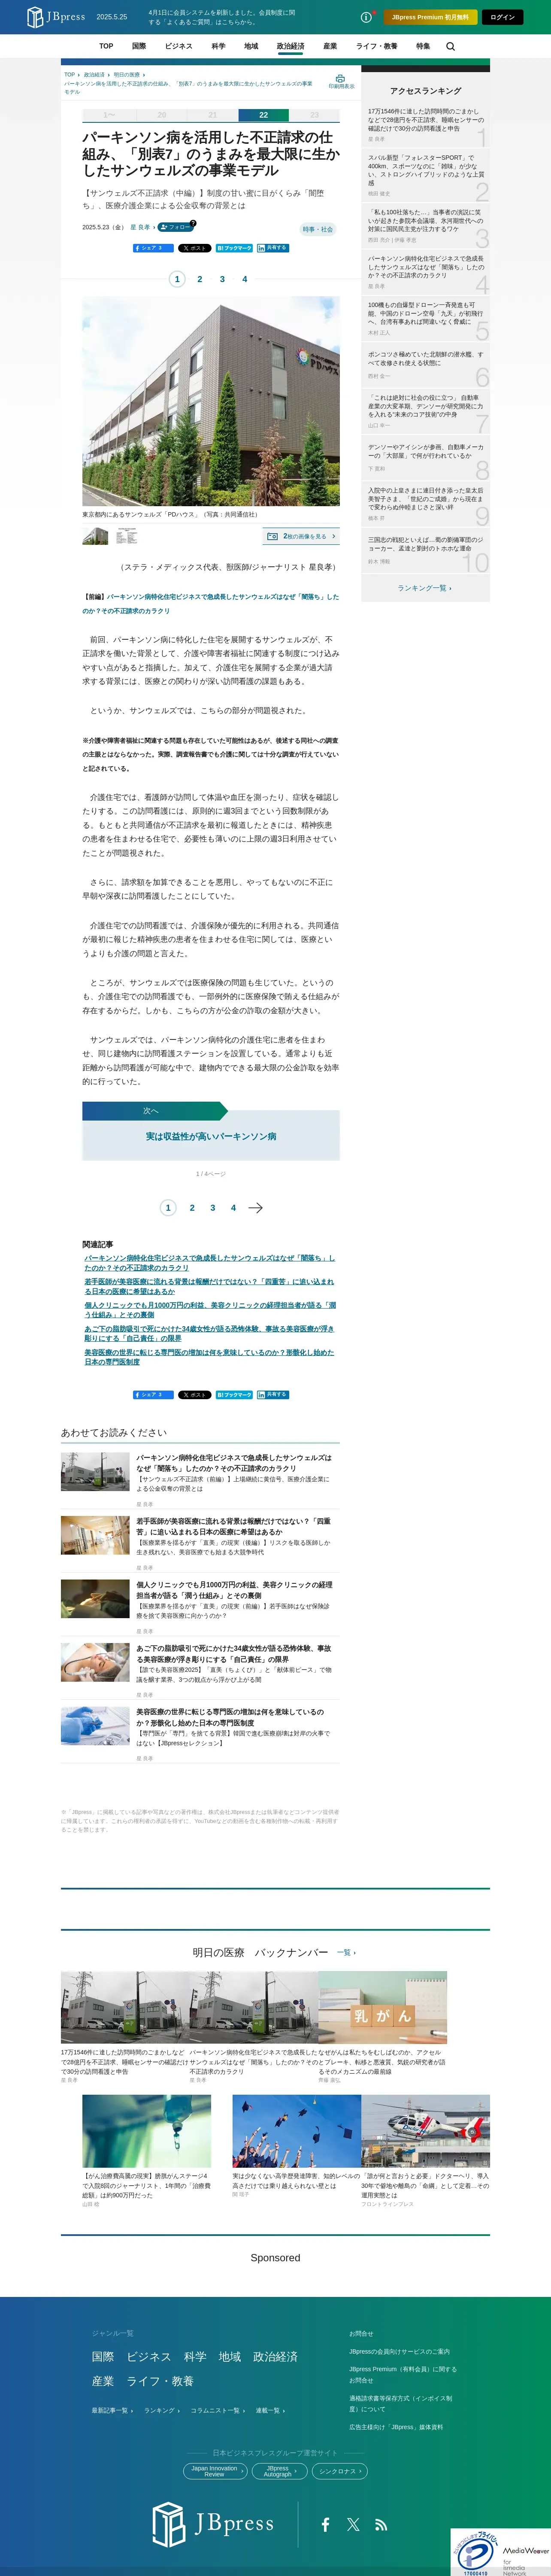Click the top LinkedIn share button
The width and height of the screenshot is (551, 2576).
[x=273, y=248]
